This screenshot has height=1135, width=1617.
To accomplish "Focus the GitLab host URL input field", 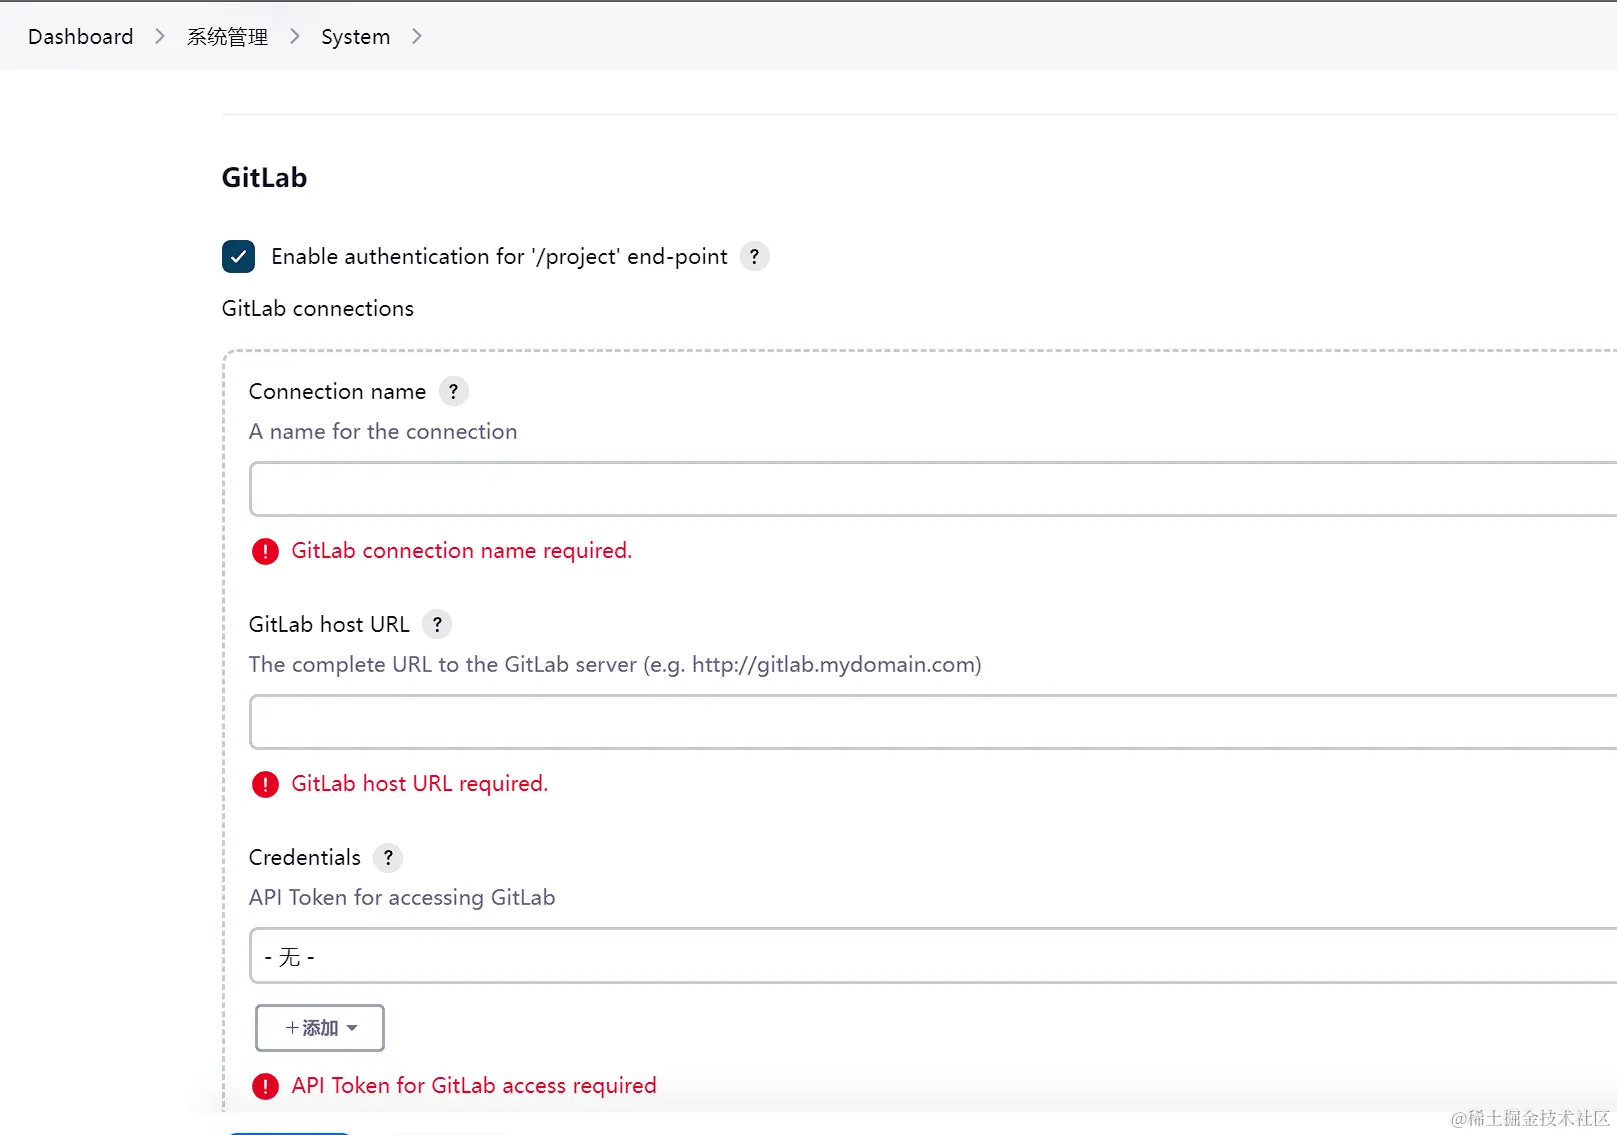I will click(x=932, y=722).
